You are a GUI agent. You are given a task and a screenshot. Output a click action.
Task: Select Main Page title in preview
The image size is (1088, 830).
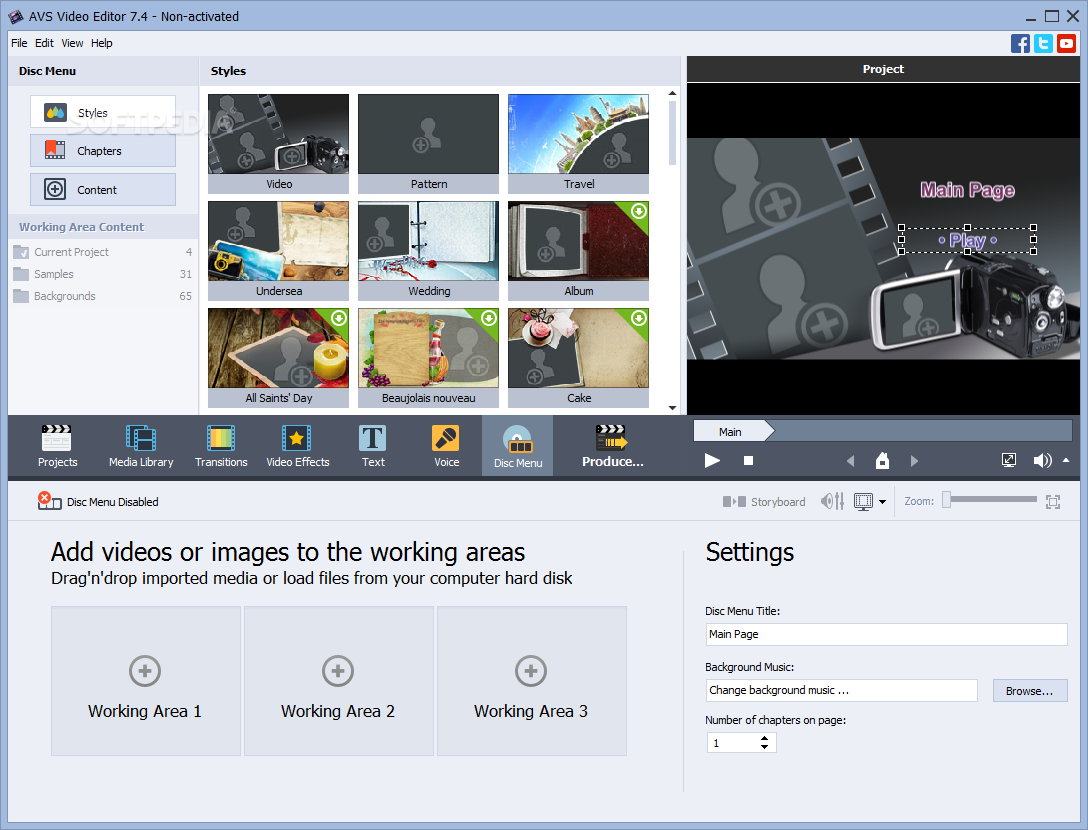click(967, 190)
